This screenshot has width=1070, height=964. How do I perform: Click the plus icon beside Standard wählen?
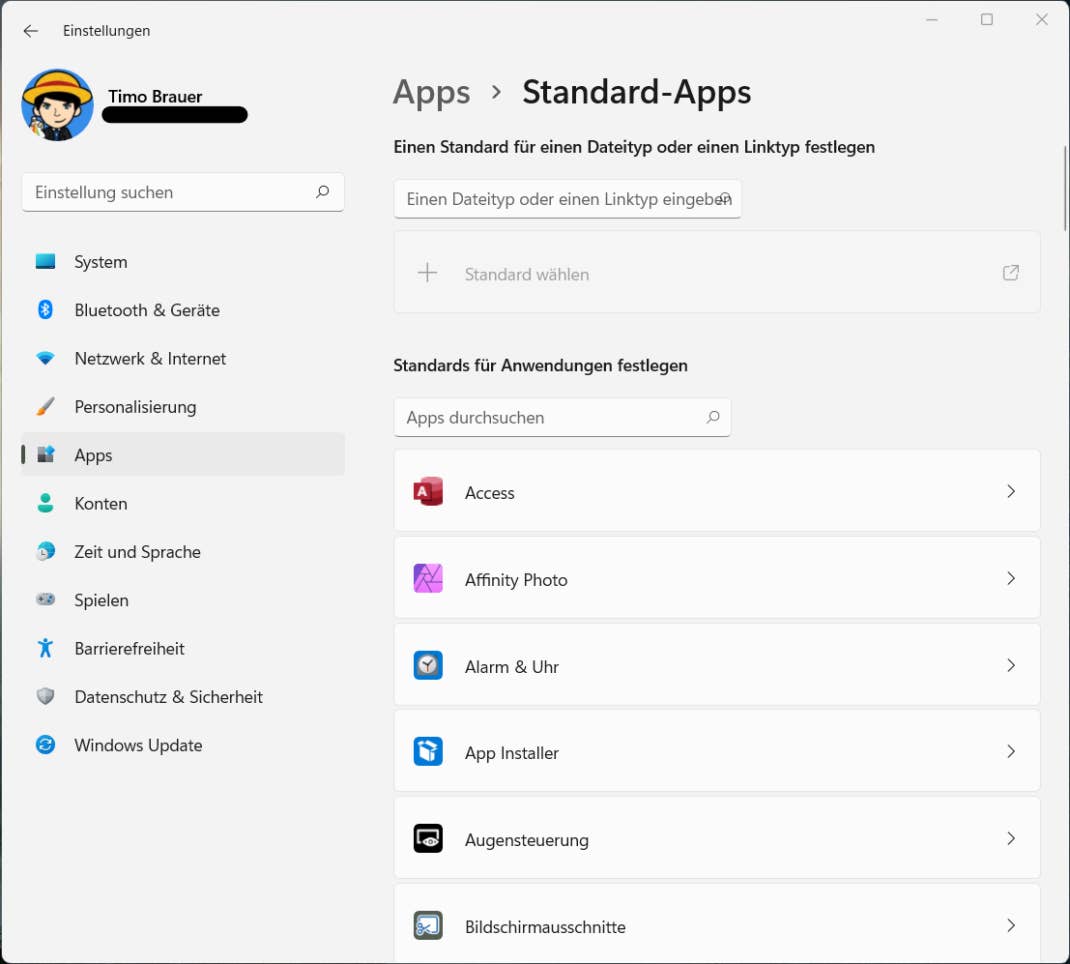pos(427,273)
